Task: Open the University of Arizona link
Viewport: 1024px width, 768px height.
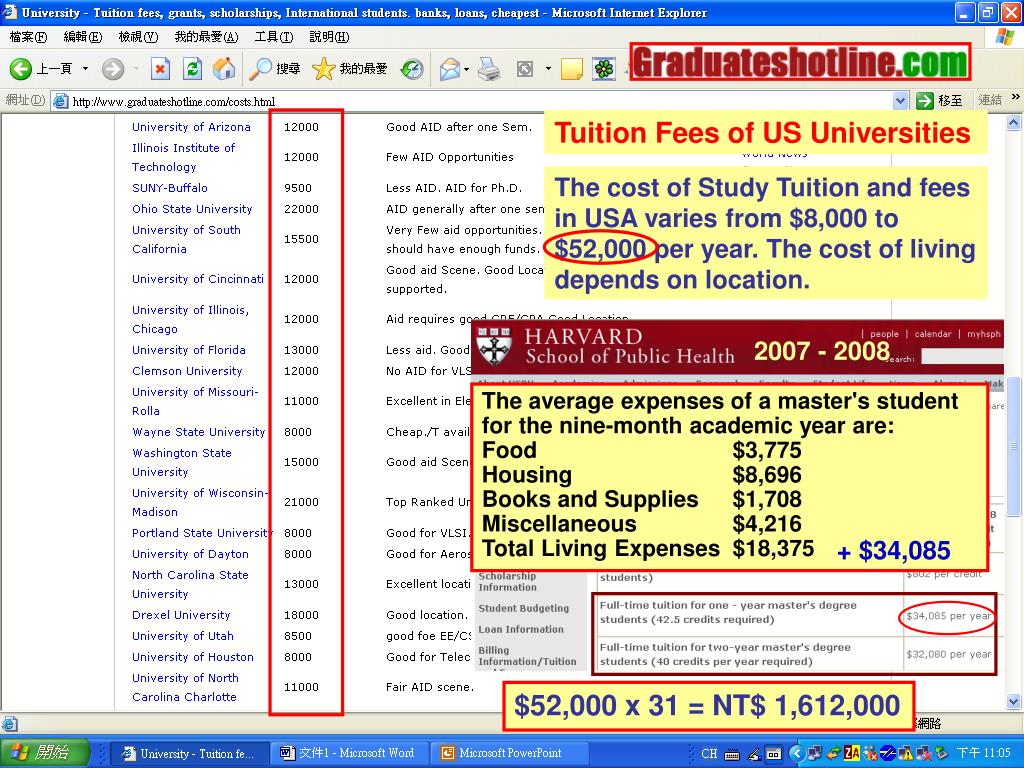Action: pos(191,127)
